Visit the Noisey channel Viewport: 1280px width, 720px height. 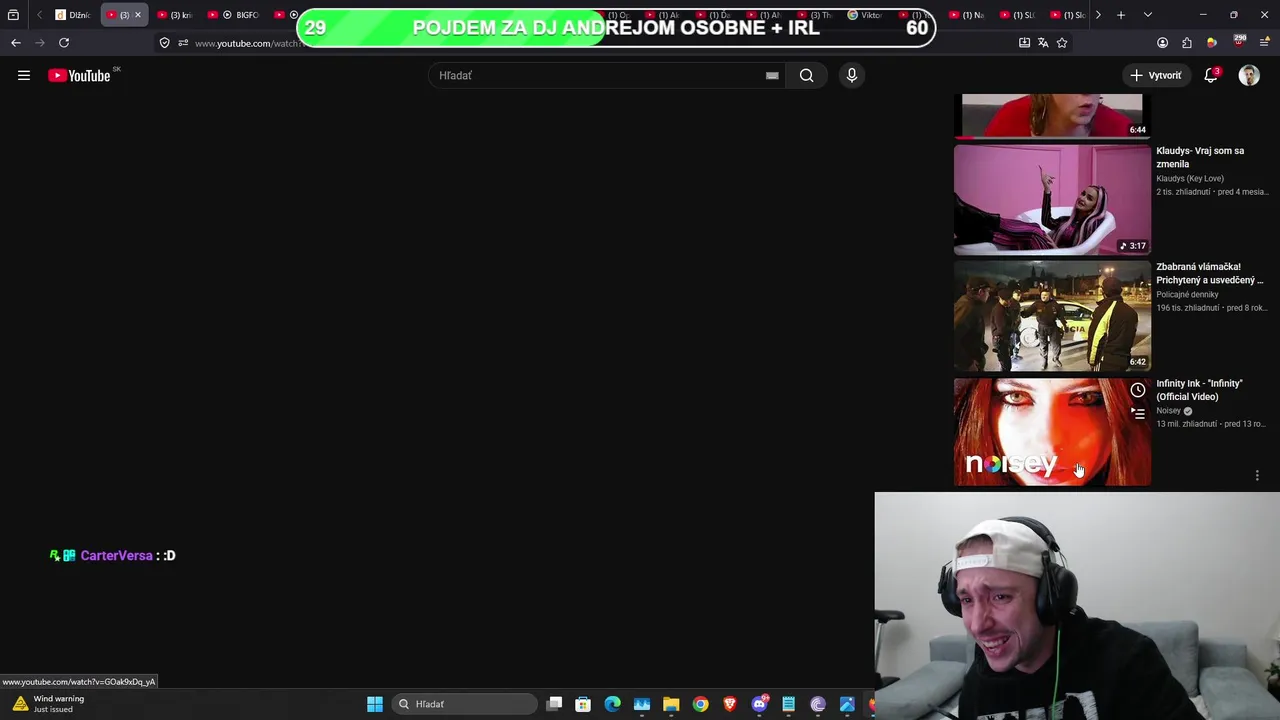1168,411
